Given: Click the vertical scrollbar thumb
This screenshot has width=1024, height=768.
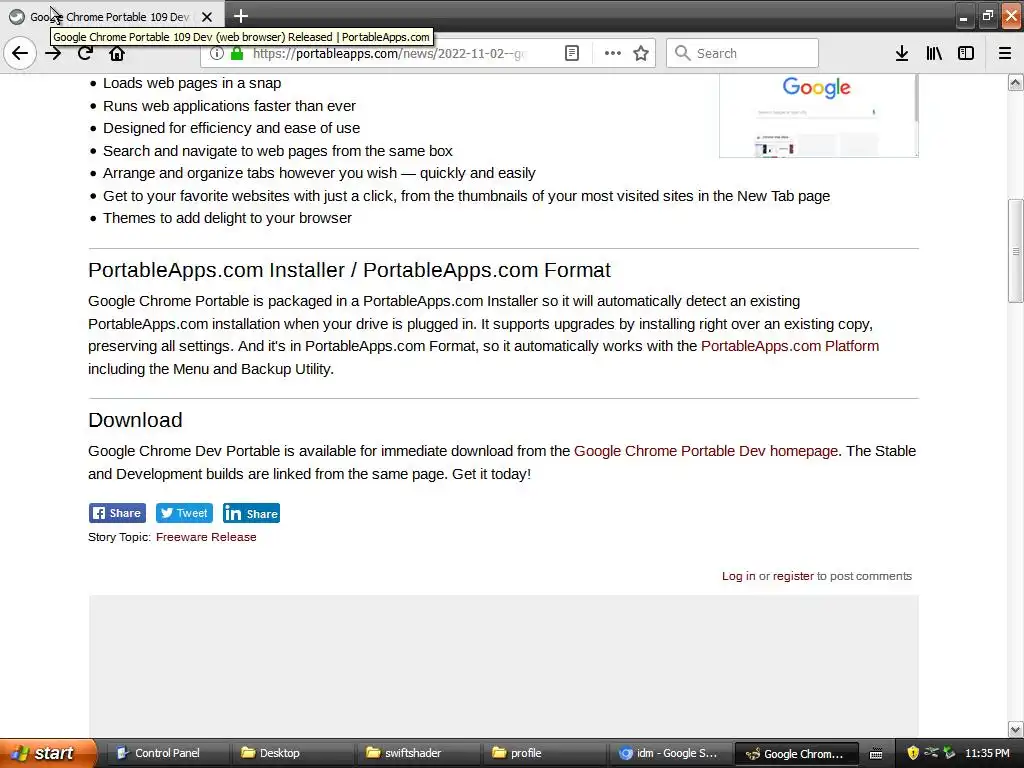Looking at the screenshot, I should click(1015, 251).
